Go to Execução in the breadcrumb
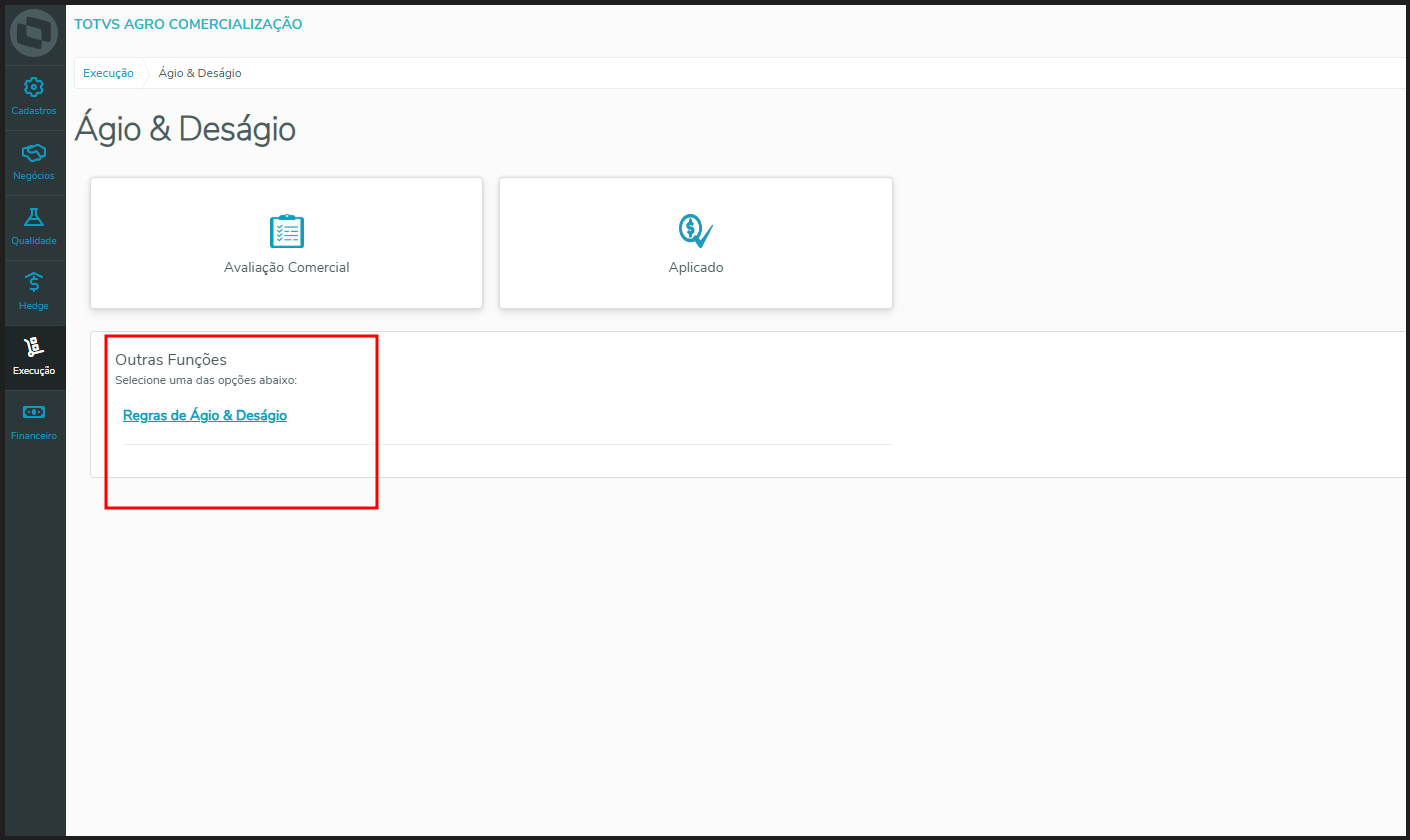This screenshot has width=1410, height=840. pos(108,73)
